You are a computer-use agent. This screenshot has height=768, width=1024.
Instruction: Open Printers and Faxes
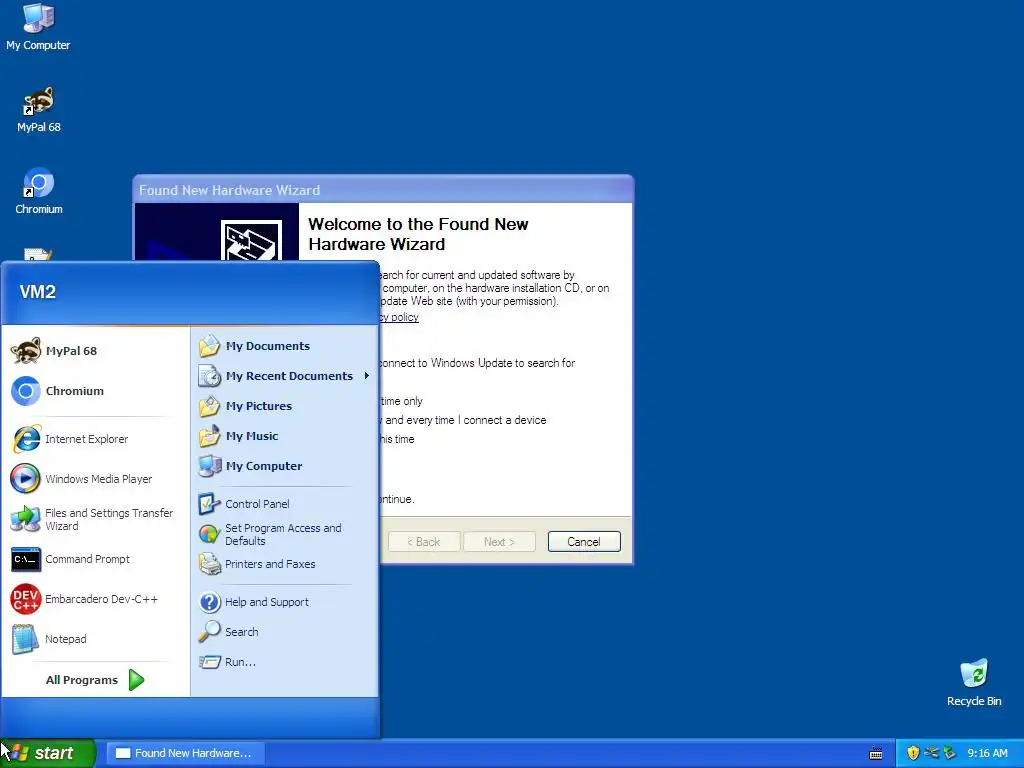284,564
